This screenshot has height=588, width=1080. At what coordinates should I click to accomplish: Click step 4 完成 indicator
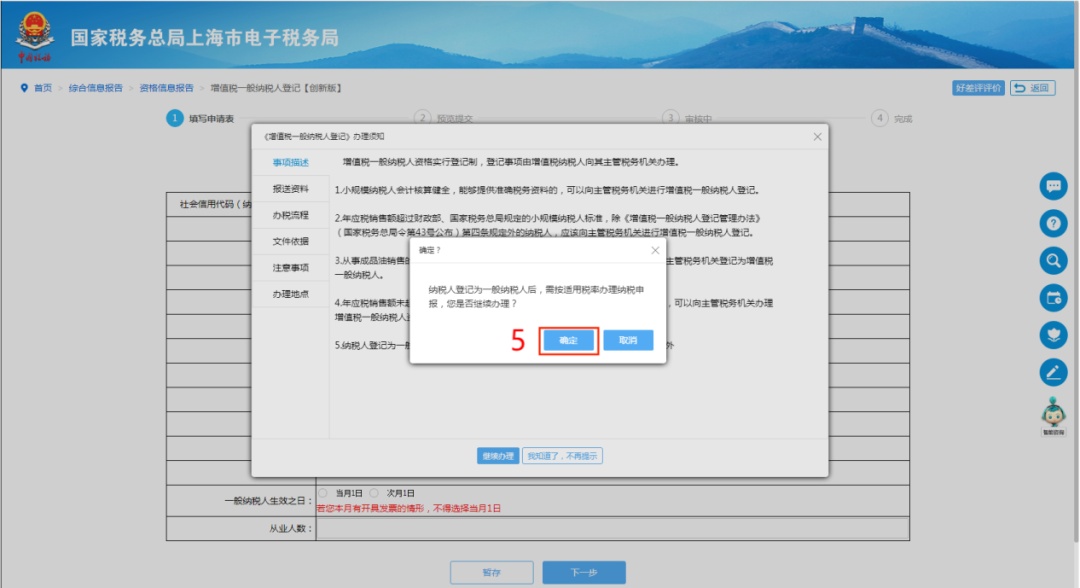pos(891,118)
